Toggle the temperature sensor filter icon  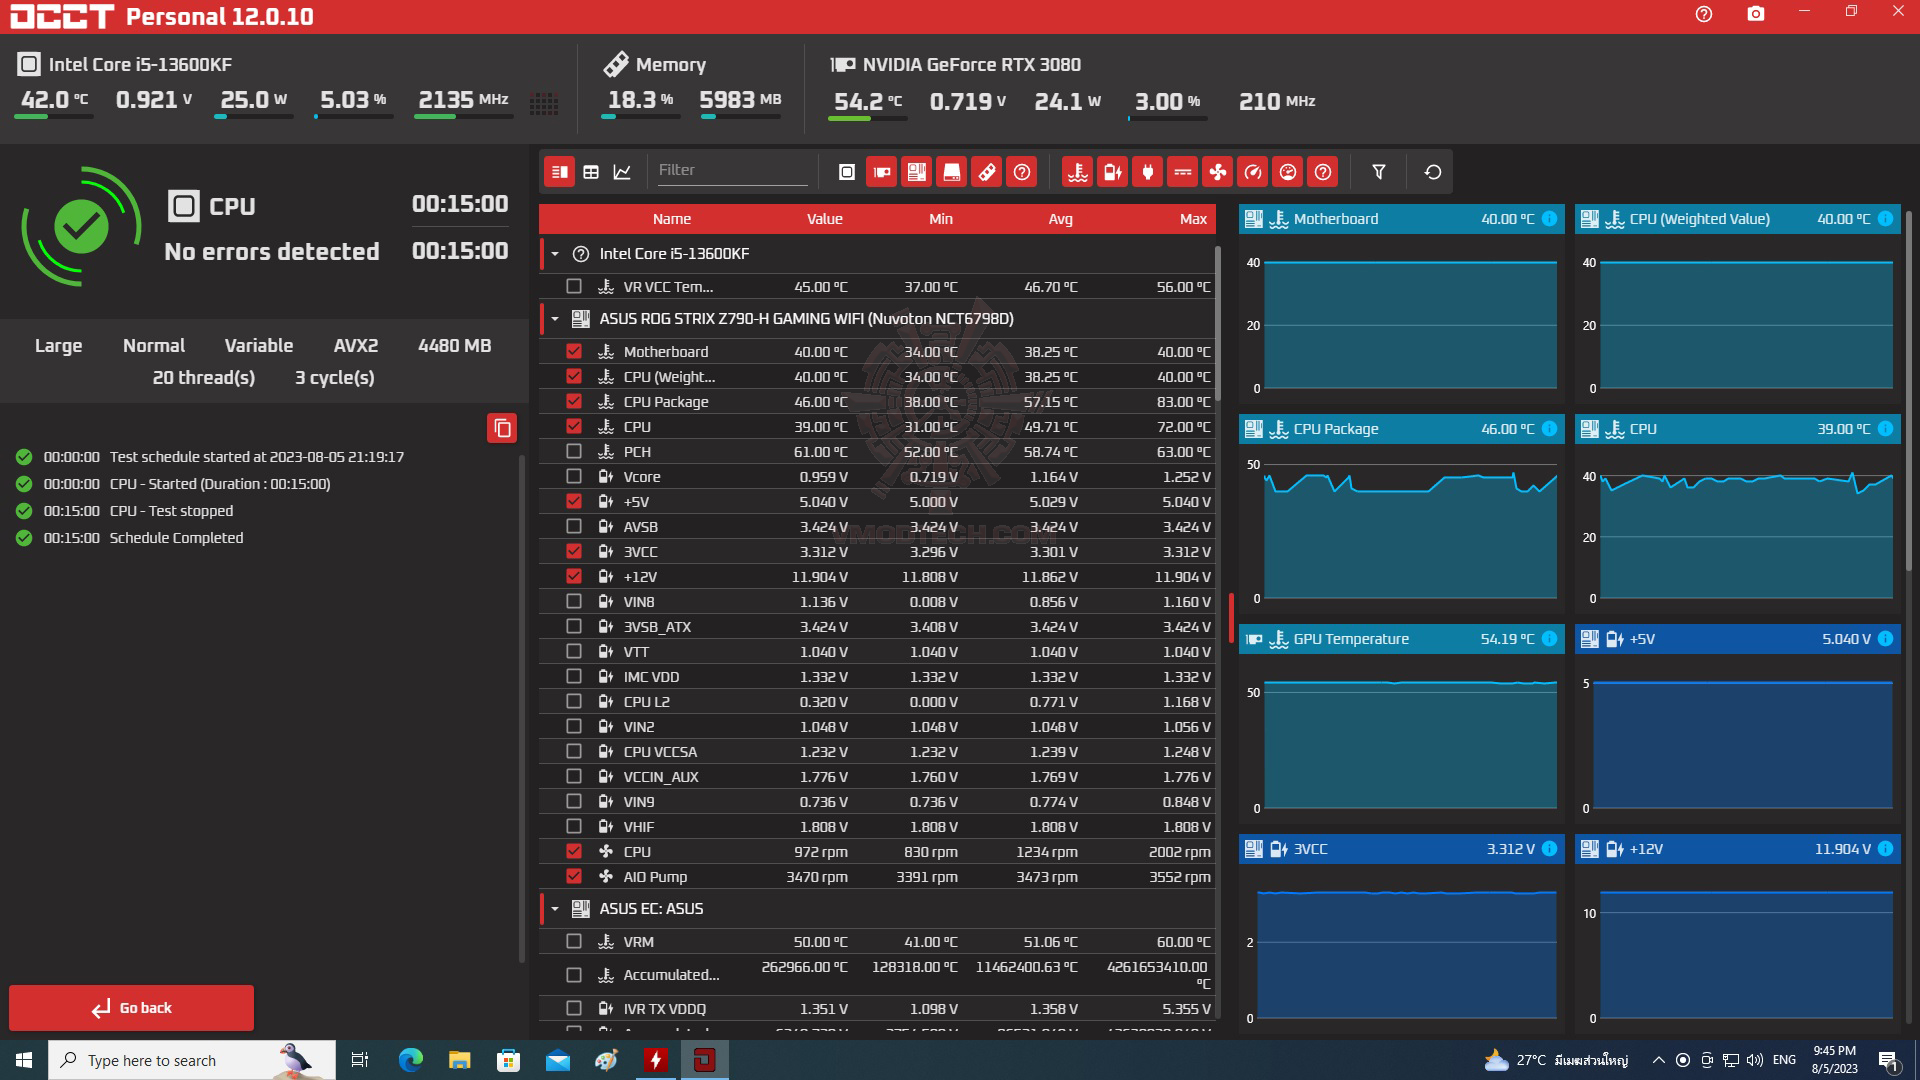[1077, 172]
